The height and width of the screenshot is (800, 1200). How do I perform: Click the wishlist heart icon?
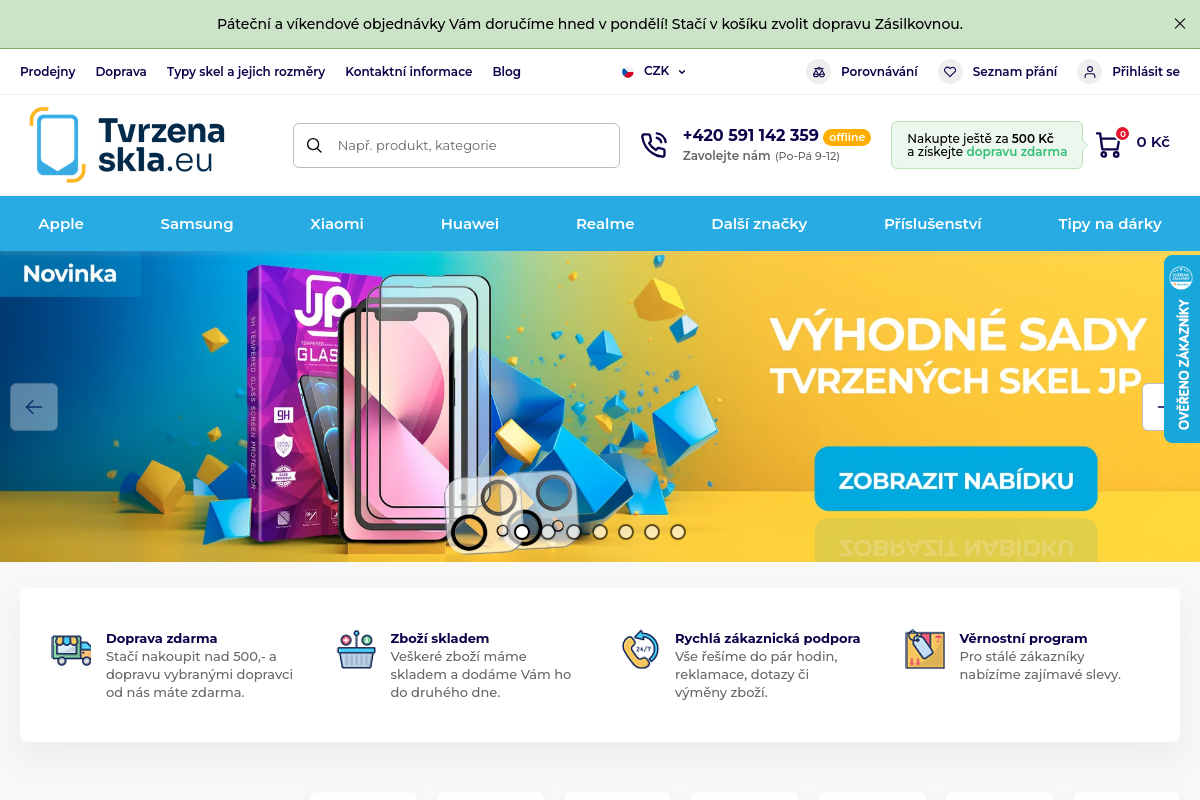950,72
